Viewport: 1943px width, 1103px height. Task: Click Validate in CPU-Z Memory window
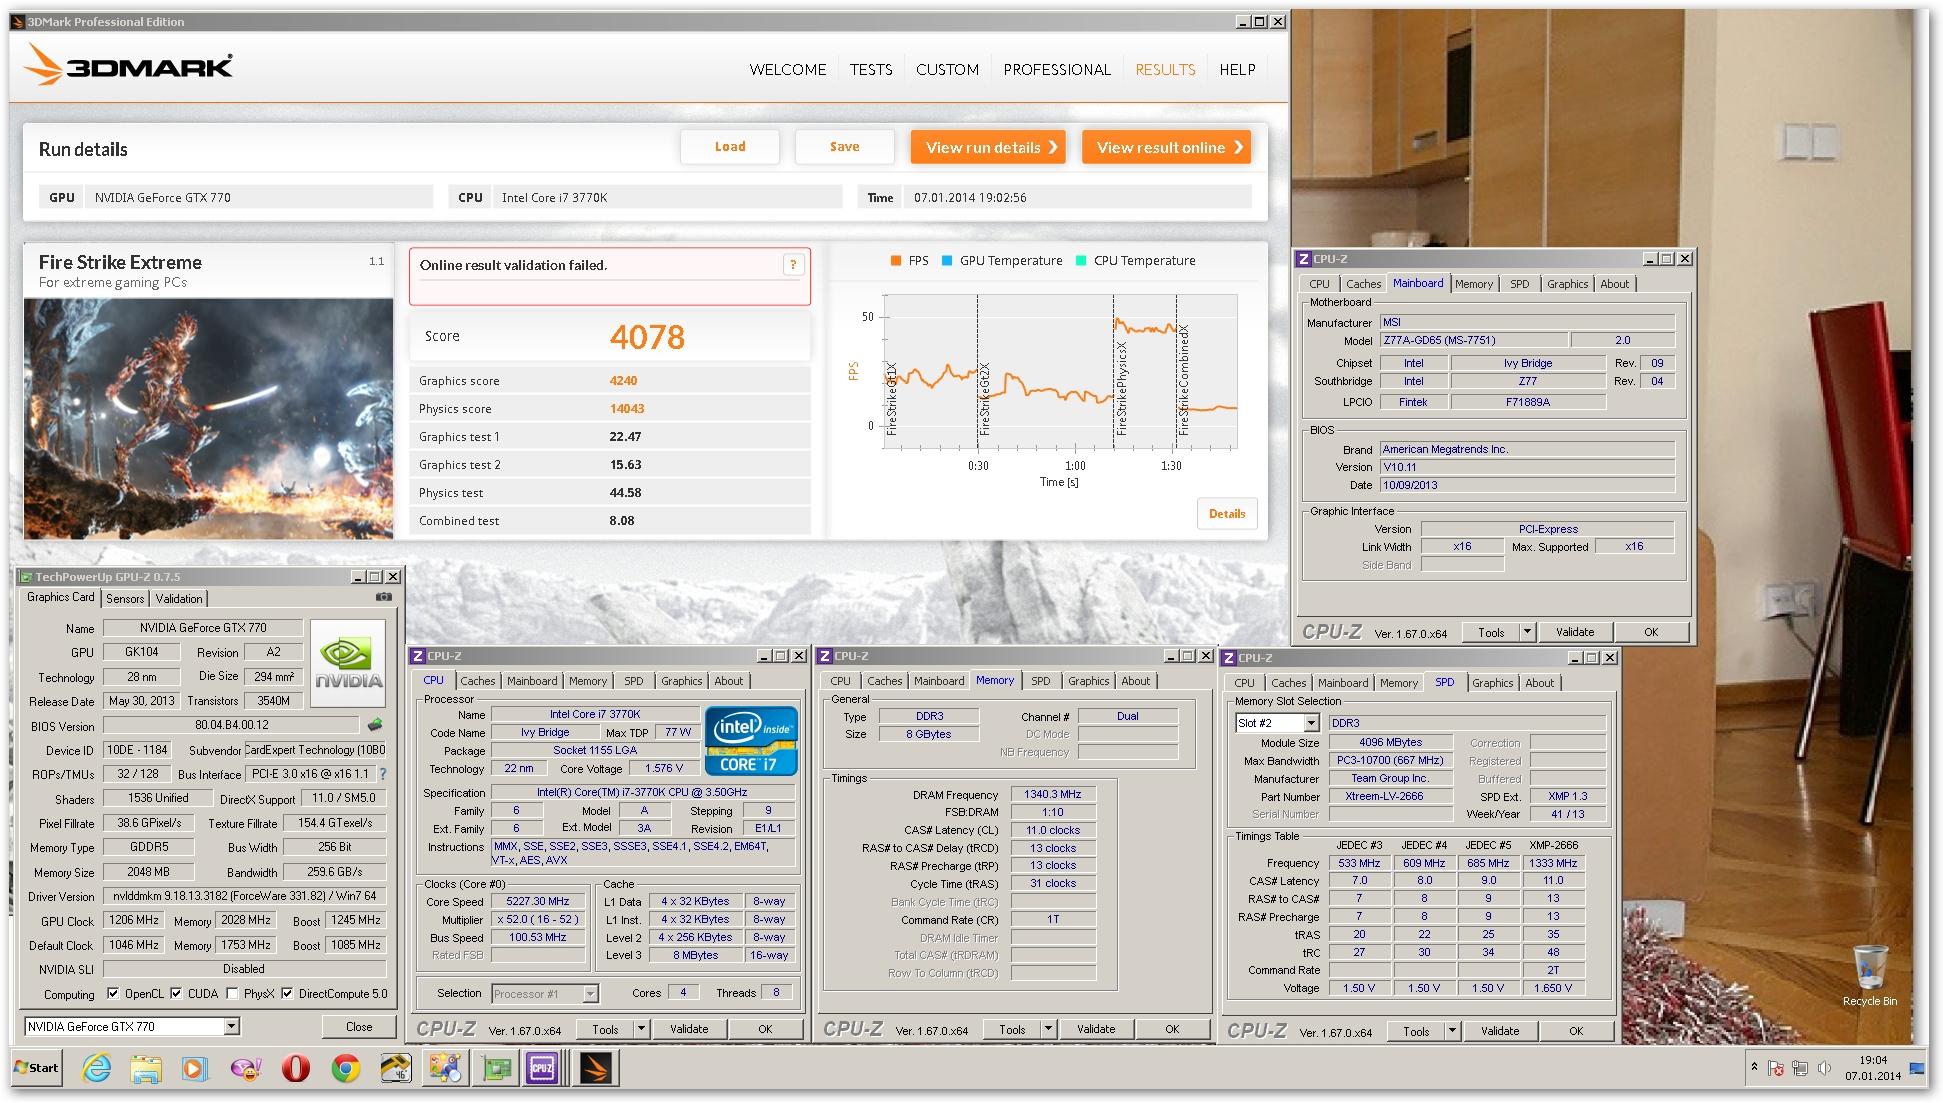pyautogui.click(x=1096, y=1029)
